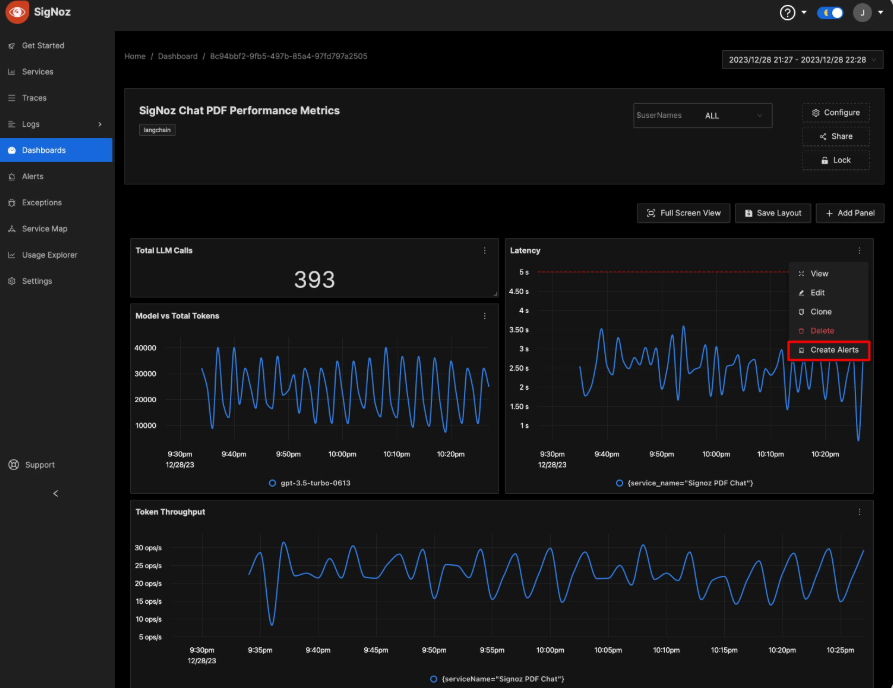Expand the Logs sidebar submenu

[x=99, y=124]
